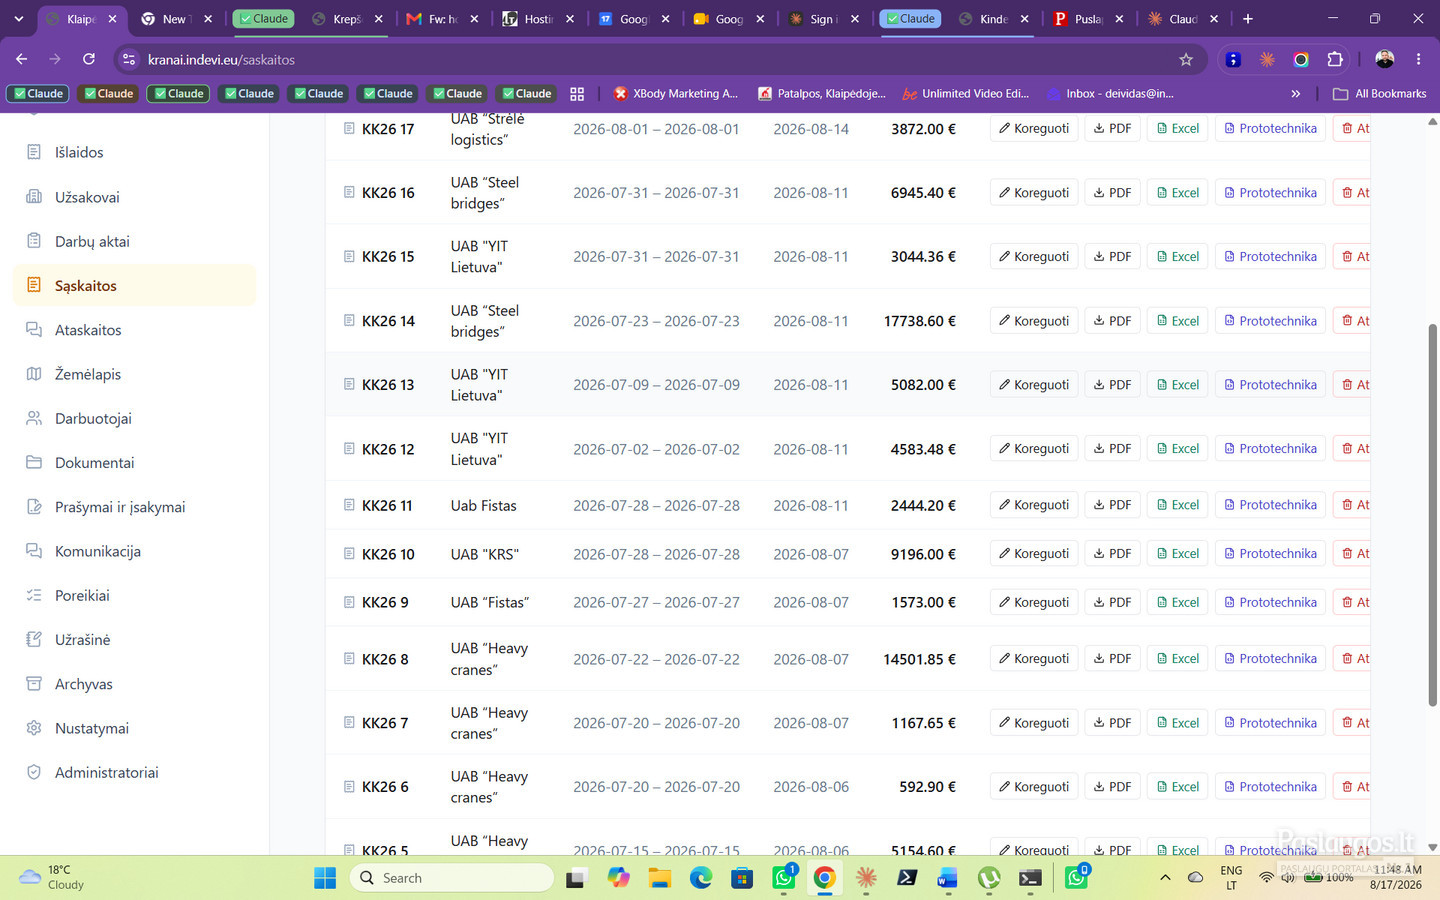This screenshot has width=1440, height=900.
Task: Open the Inbox - deividas bookmark
Action: pyautogui.click(x=1111, y=94)
